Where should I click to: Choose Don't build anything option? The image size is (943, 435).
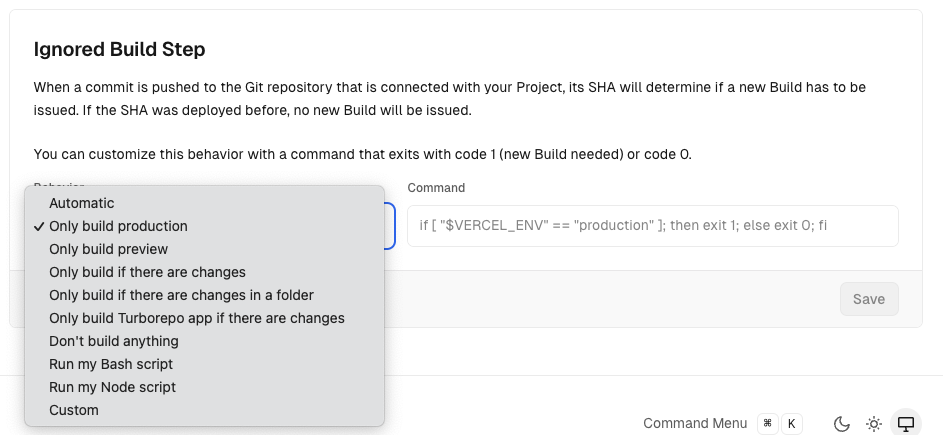coord(114,341)
